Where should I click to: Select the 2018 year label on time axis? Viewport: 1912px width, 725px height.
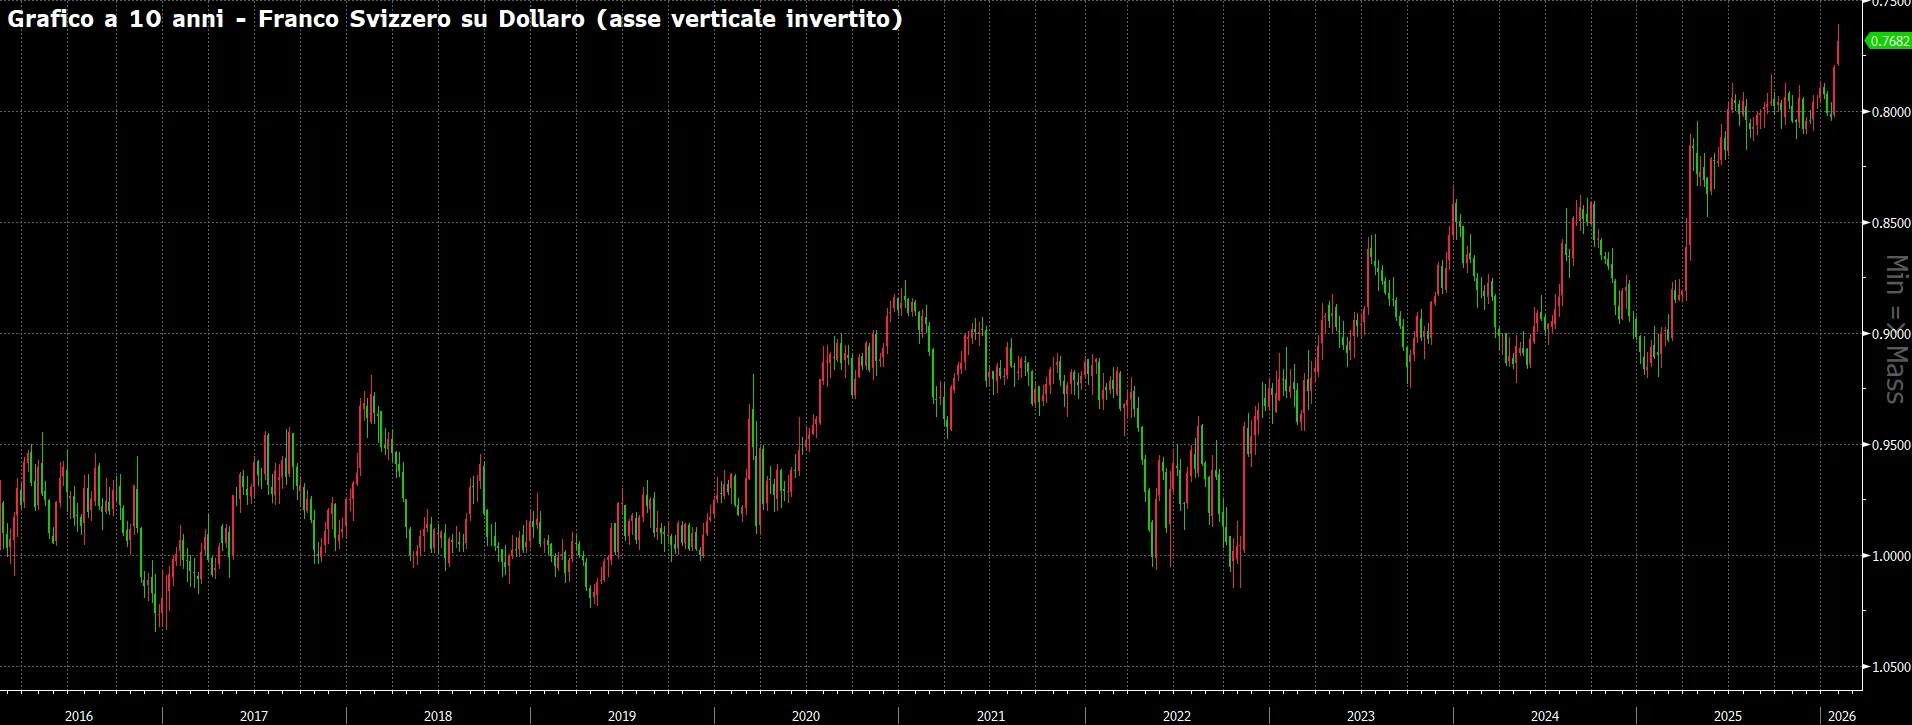coord(438,716)
